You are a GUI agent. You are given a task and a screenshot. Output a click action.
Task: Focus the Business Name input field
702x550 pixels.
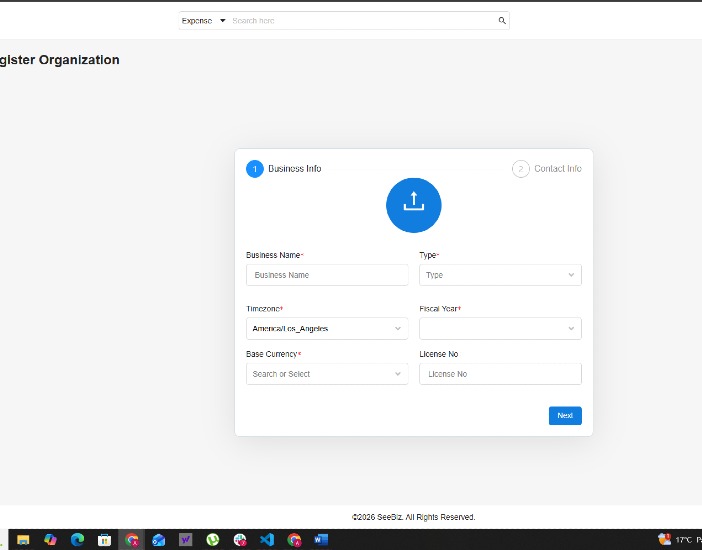coord(327,275)
